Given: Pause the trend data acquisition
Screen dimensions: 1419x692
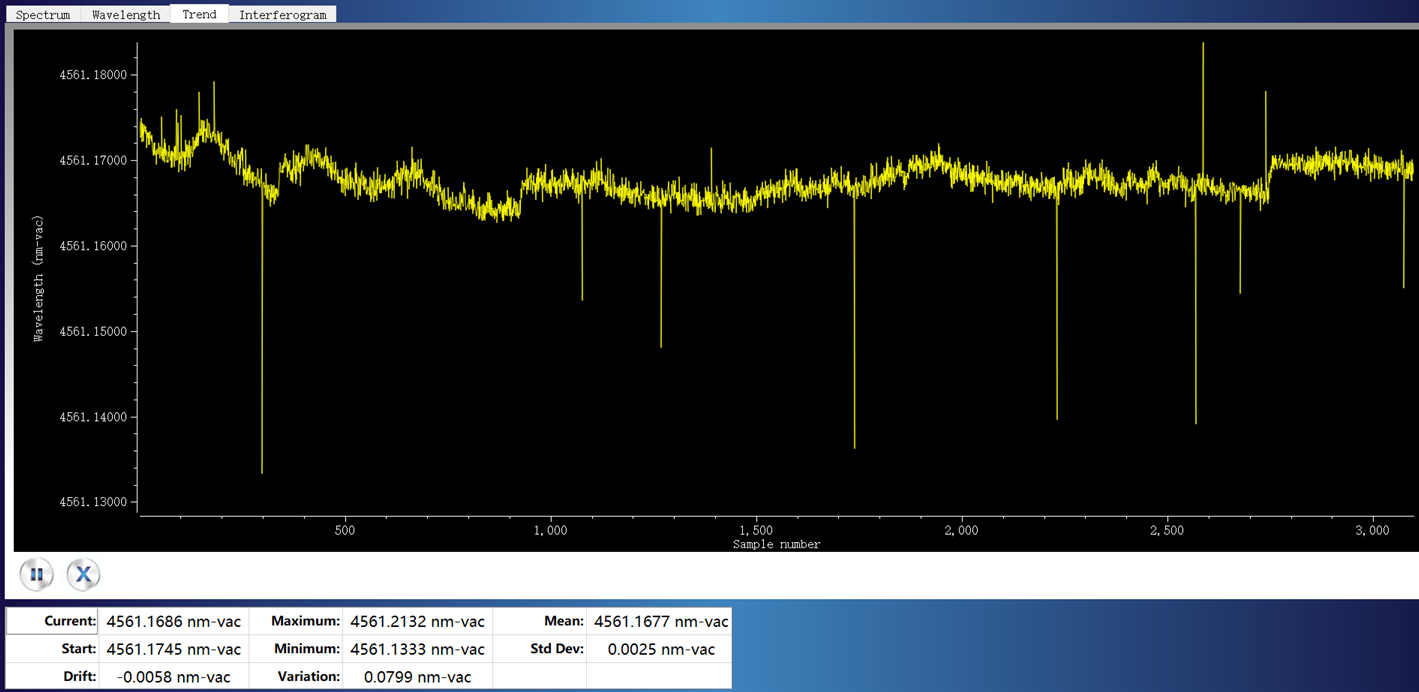Looking at the screenshot, I should [x=37, y=575].
